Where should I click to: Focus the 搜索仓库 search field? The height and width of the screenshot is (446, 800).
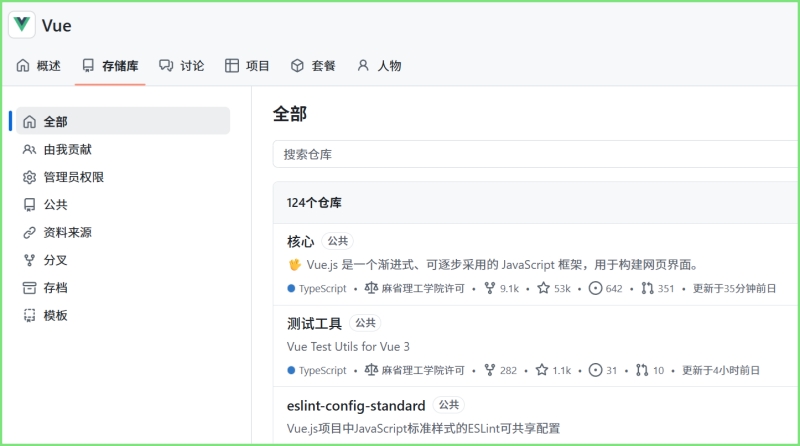(536, 154)
